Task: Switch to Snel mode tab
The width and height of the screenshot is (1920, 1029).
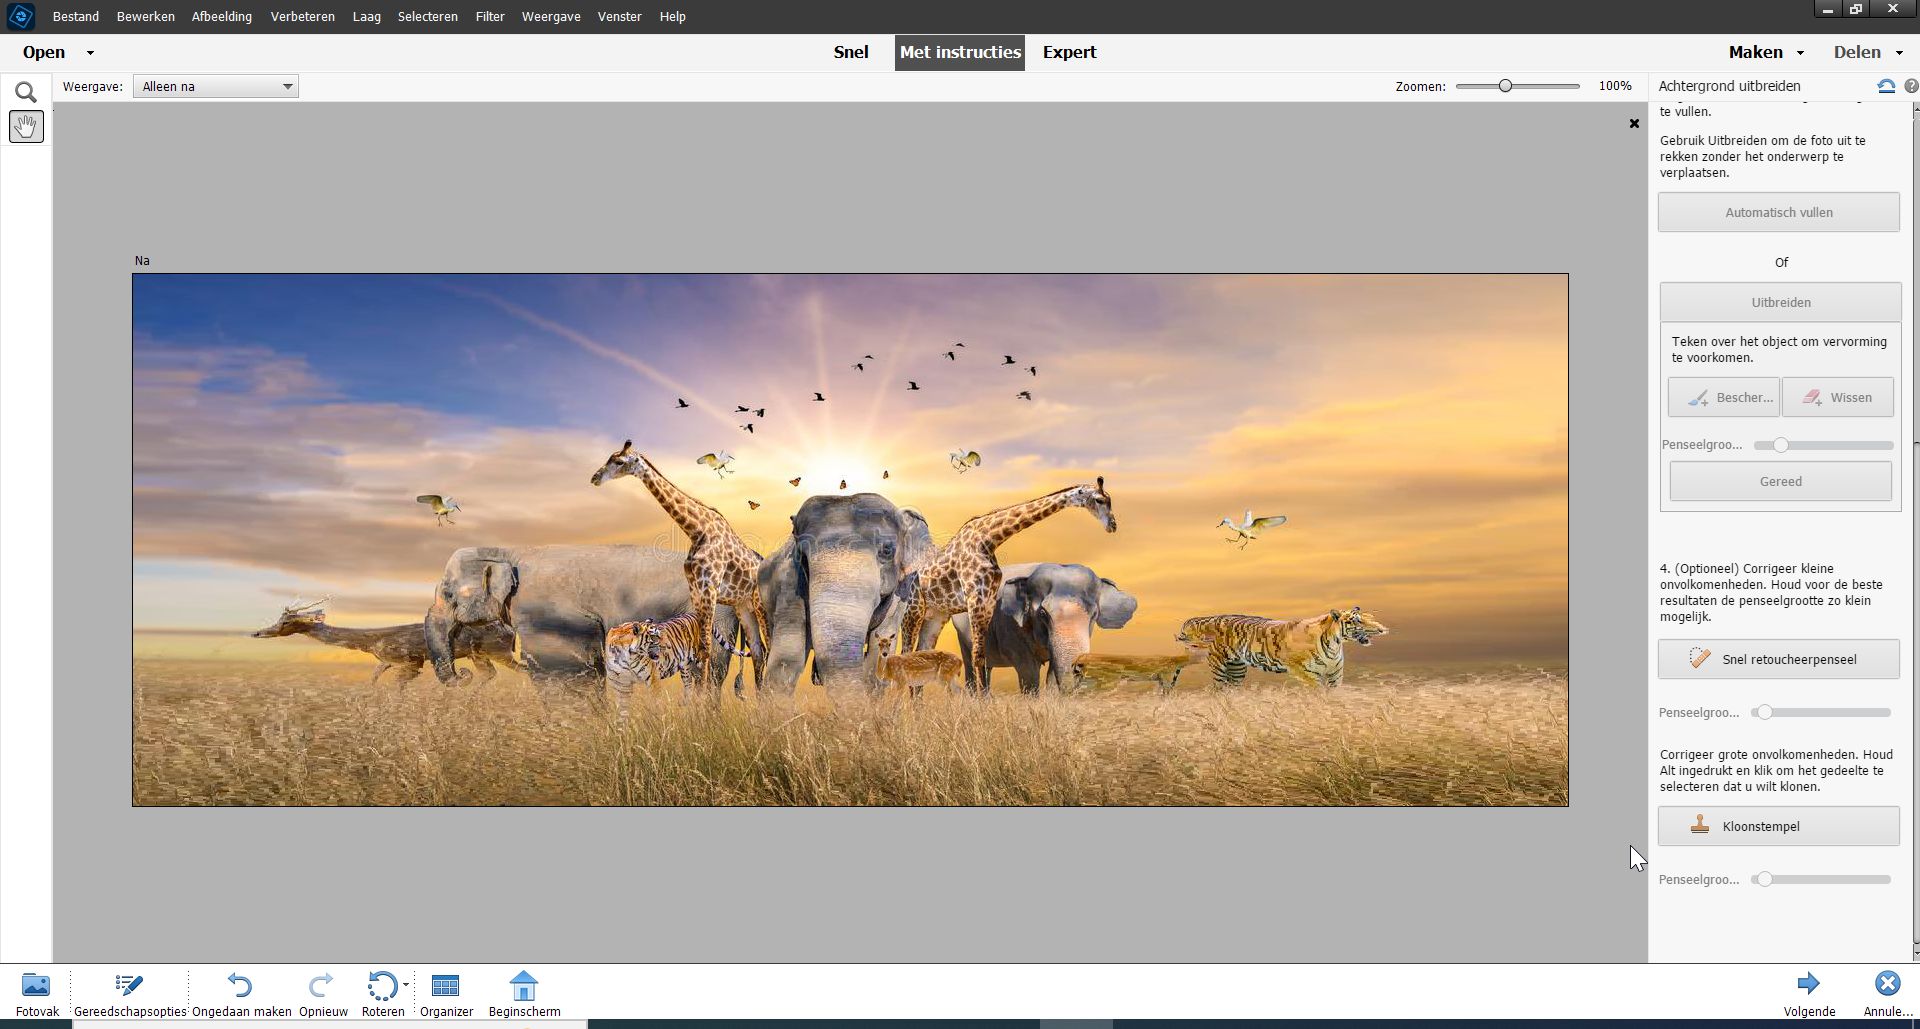Action: coord(851,52)
